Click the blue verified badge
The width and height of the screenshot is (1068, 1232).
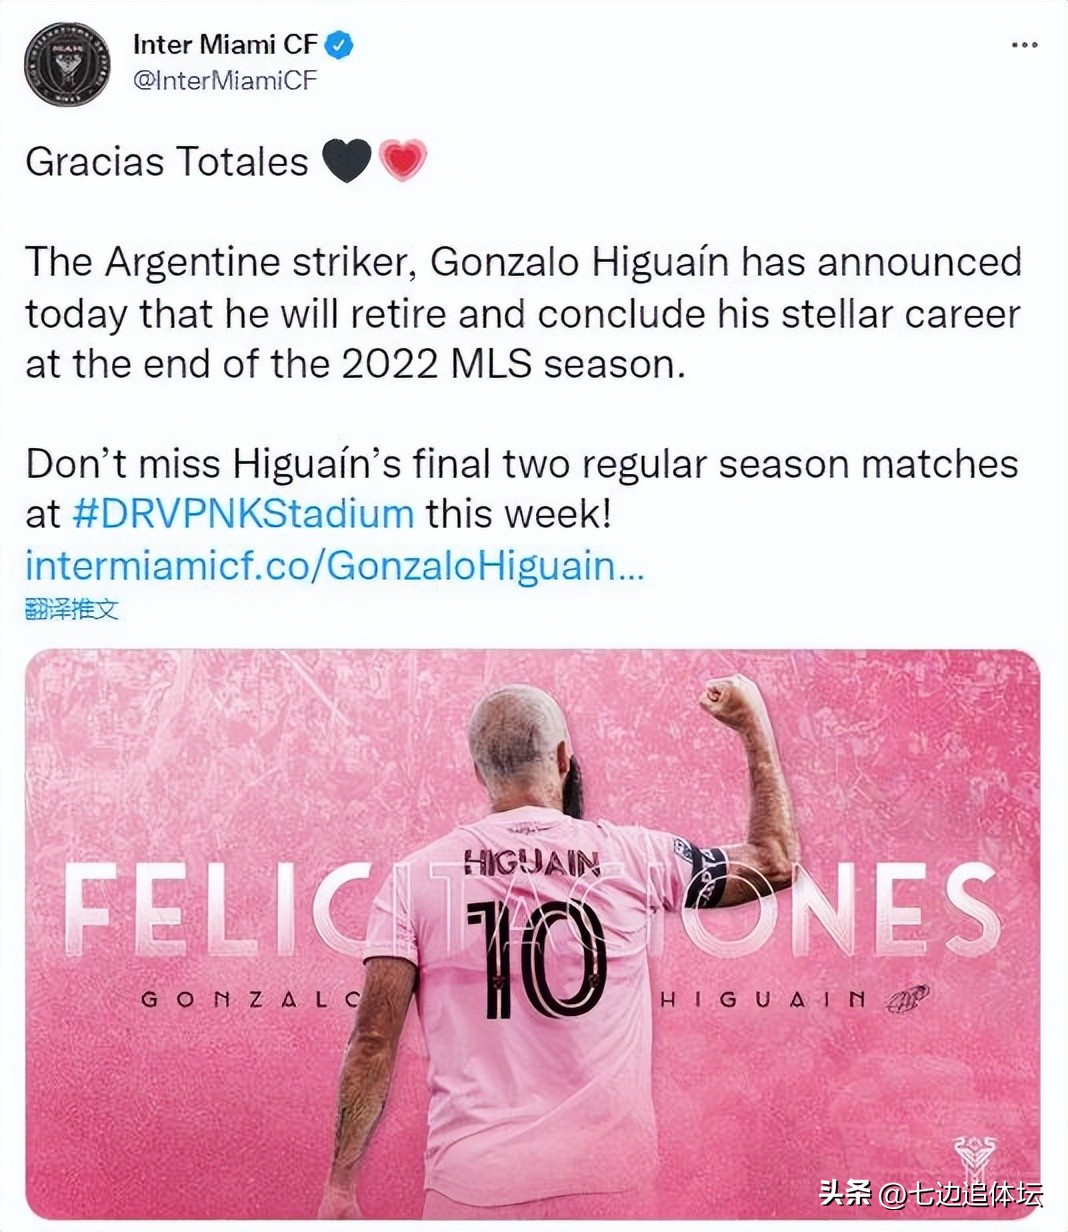340,45
